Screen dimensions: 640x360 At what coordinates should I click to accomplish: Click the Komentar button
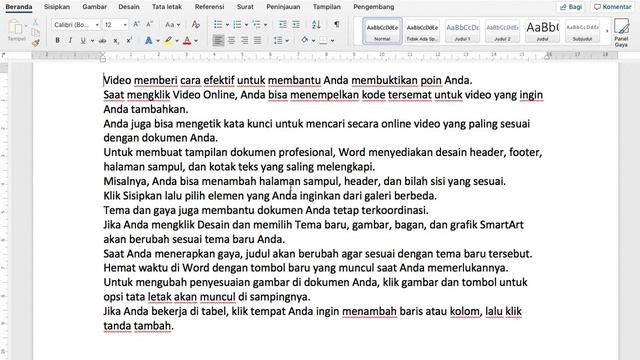click(612, 7)
